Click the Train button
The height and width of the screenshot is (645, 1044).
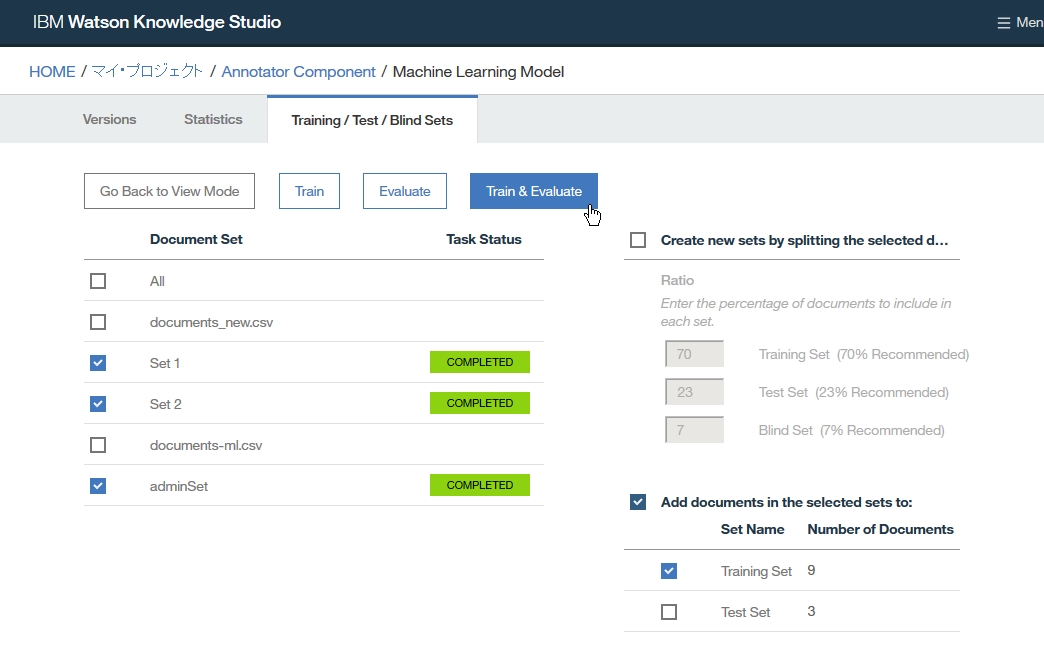tap(309, 191)
